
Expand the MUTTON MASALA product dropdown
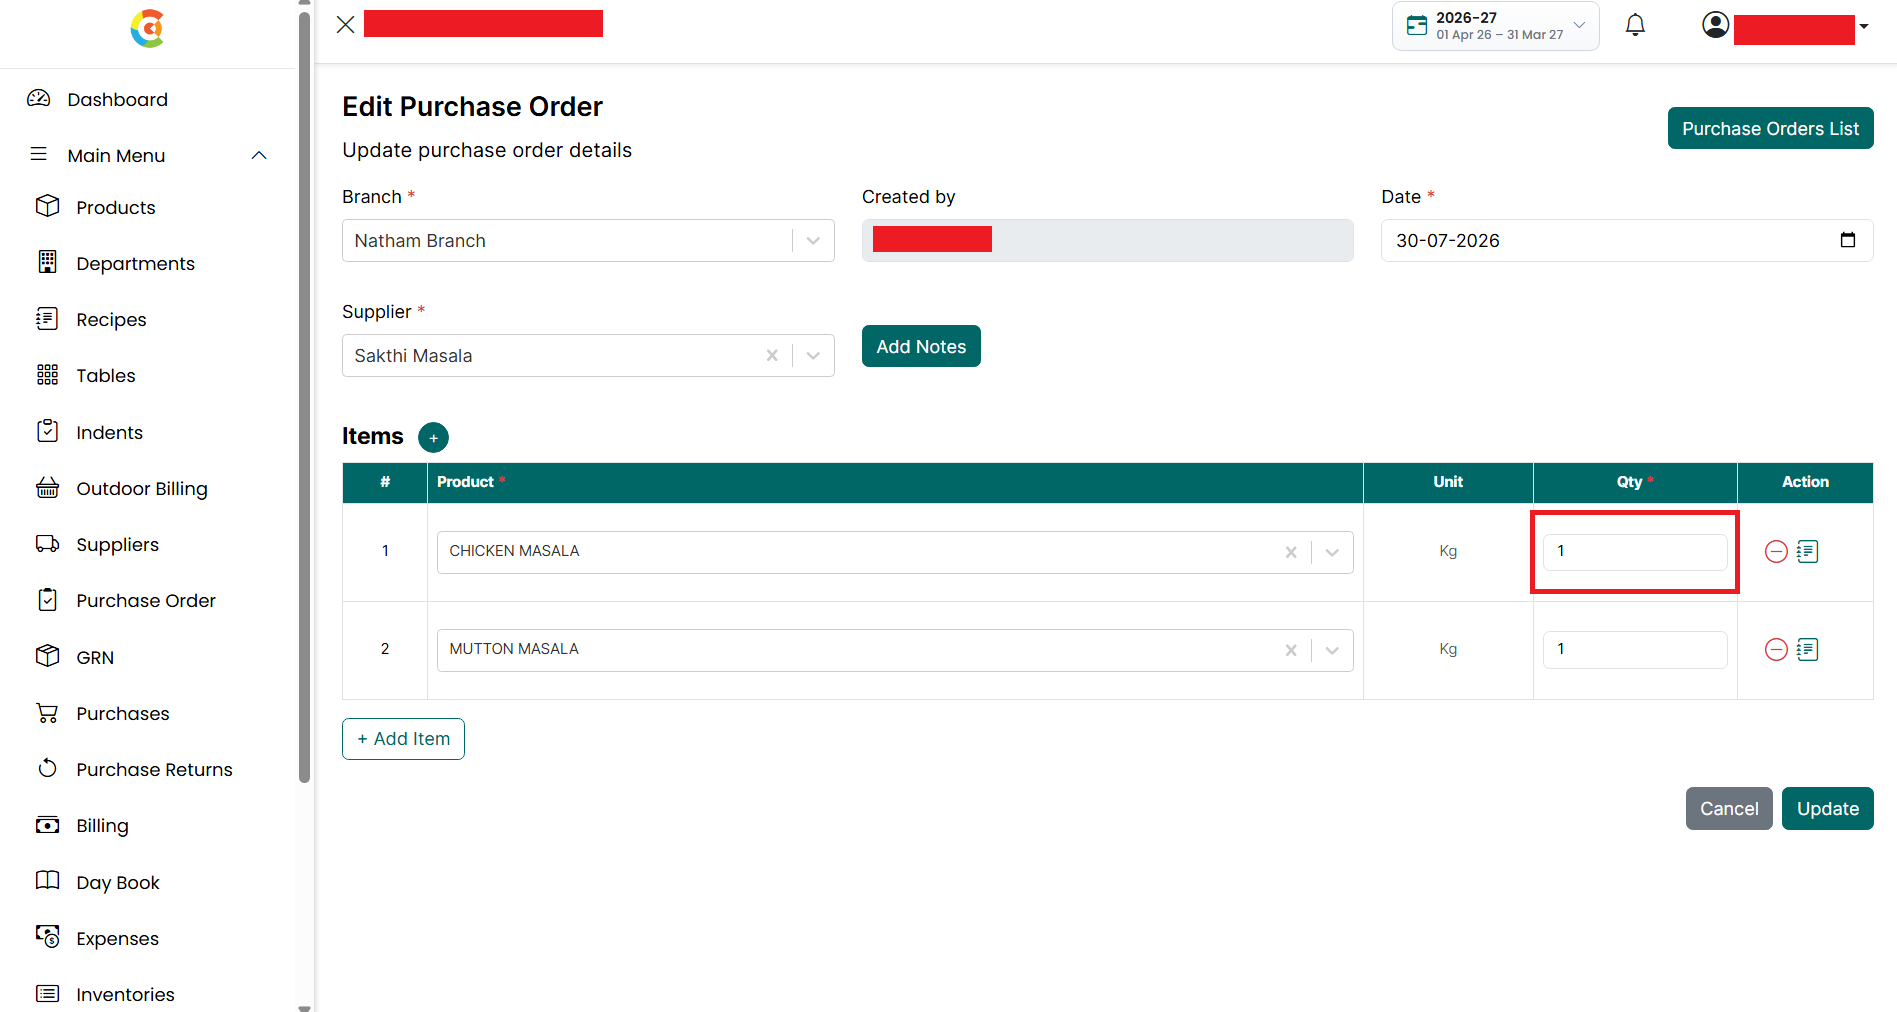pos(1332,650)
